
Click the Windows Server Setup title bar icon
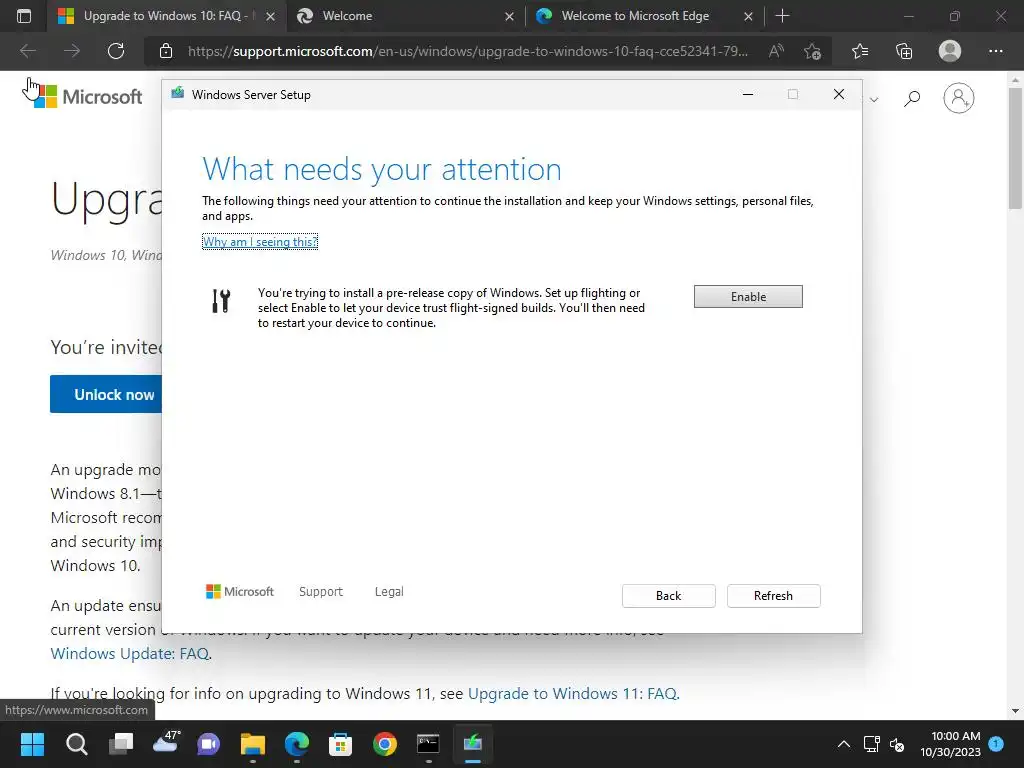pyautogui.click(x=178, y=94)
